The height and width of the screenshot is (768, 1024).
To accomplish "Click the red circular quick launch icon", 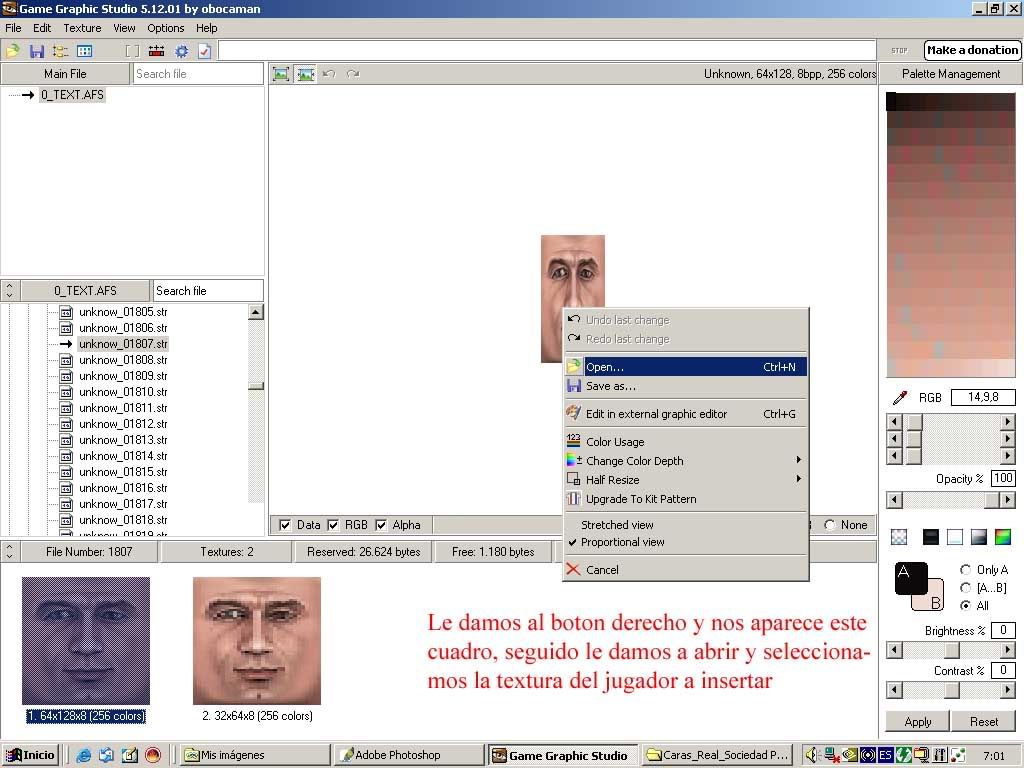I will [x=153, y=756].
